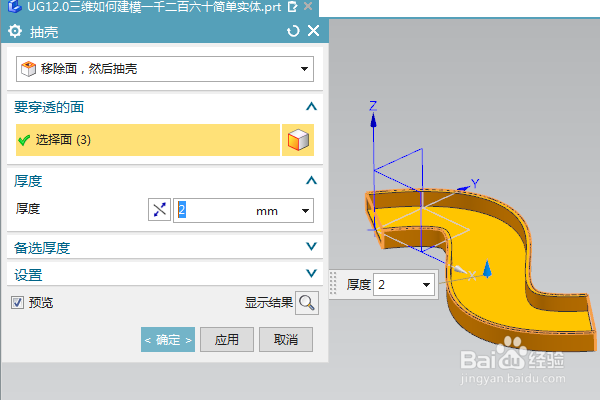Click the 显示结果 magnifier icon
The width and height of the screenshot is (600, 400).
[307, 303]
